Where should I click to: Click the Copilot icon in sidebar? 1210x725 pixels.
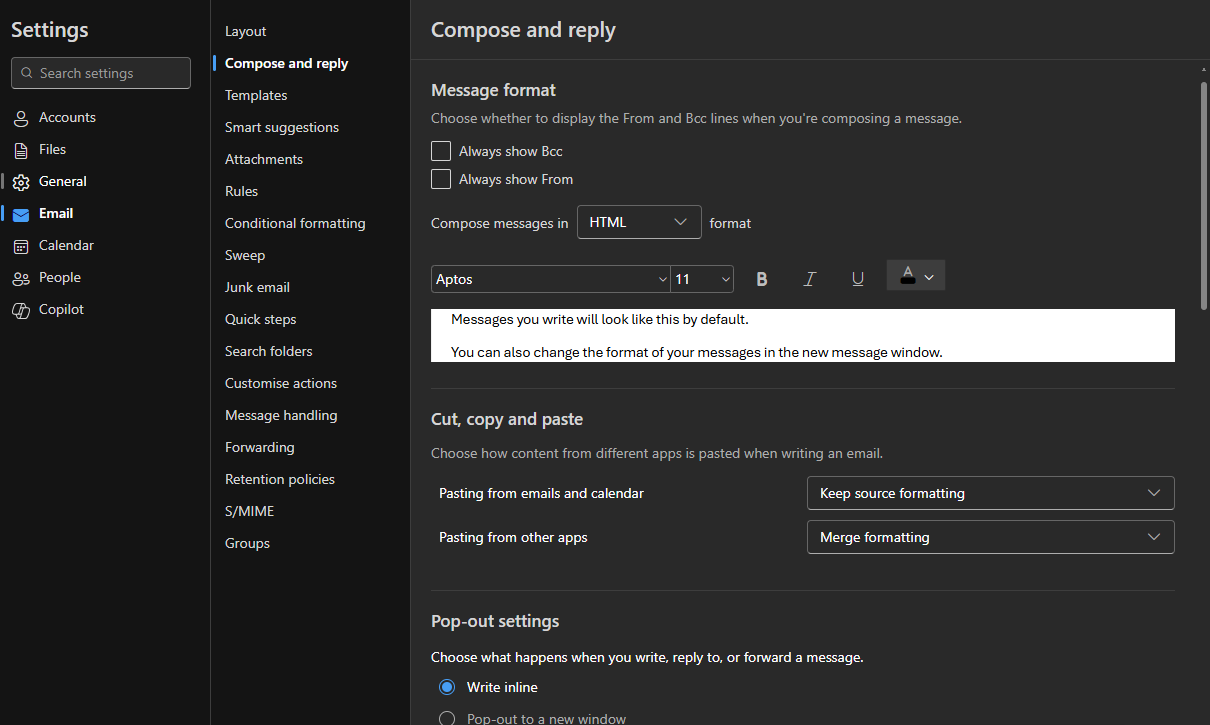click(21, 310)
